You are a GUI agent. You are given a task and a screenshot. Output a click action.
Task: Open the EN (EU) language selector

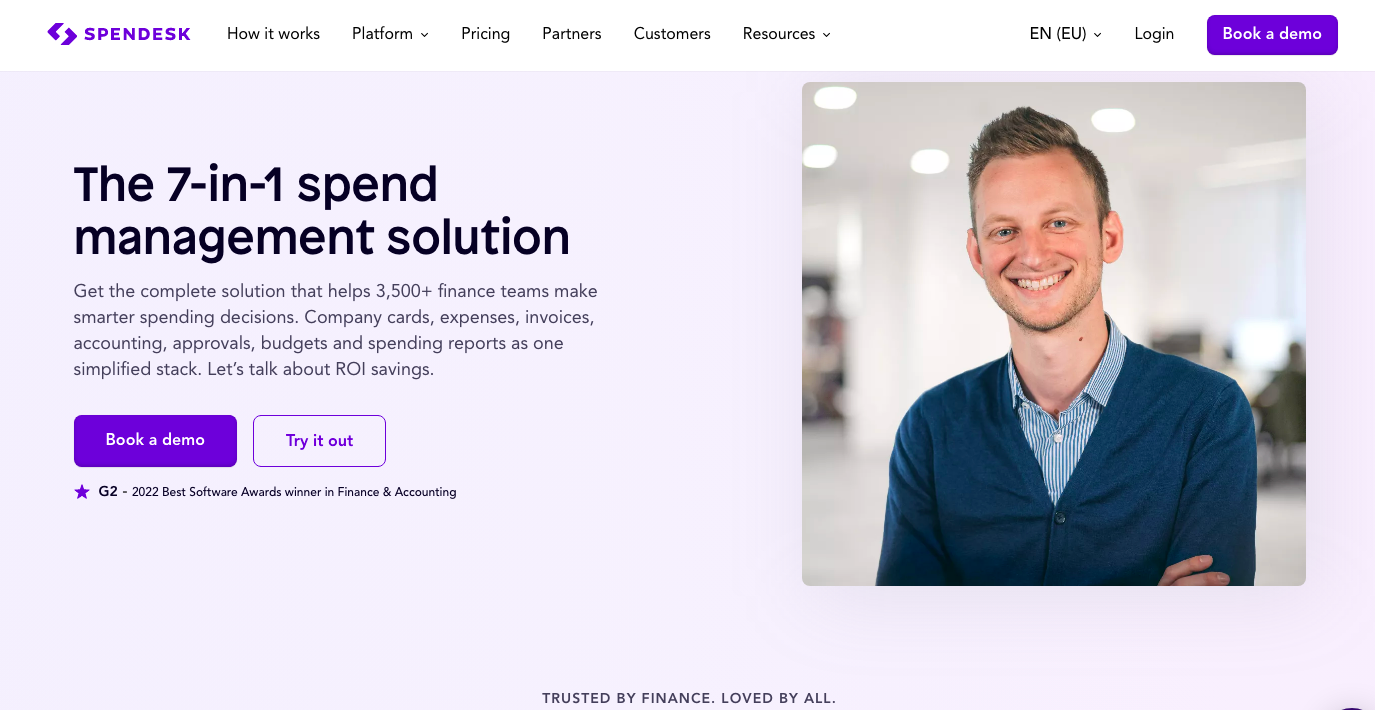[x=1066, y=34]
